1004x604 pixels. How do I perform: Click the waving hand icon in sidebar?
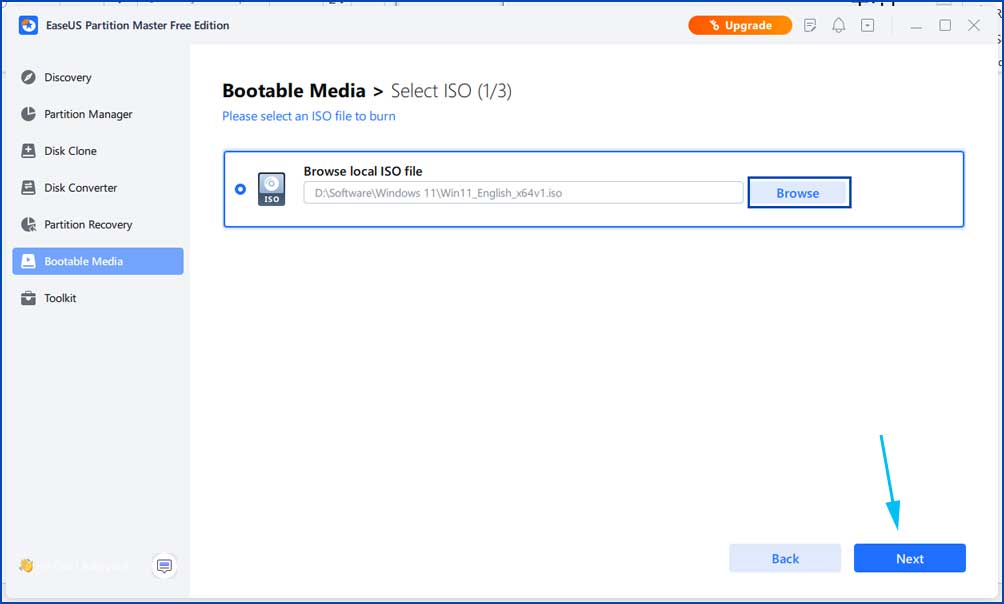click(x=26, y=566)
